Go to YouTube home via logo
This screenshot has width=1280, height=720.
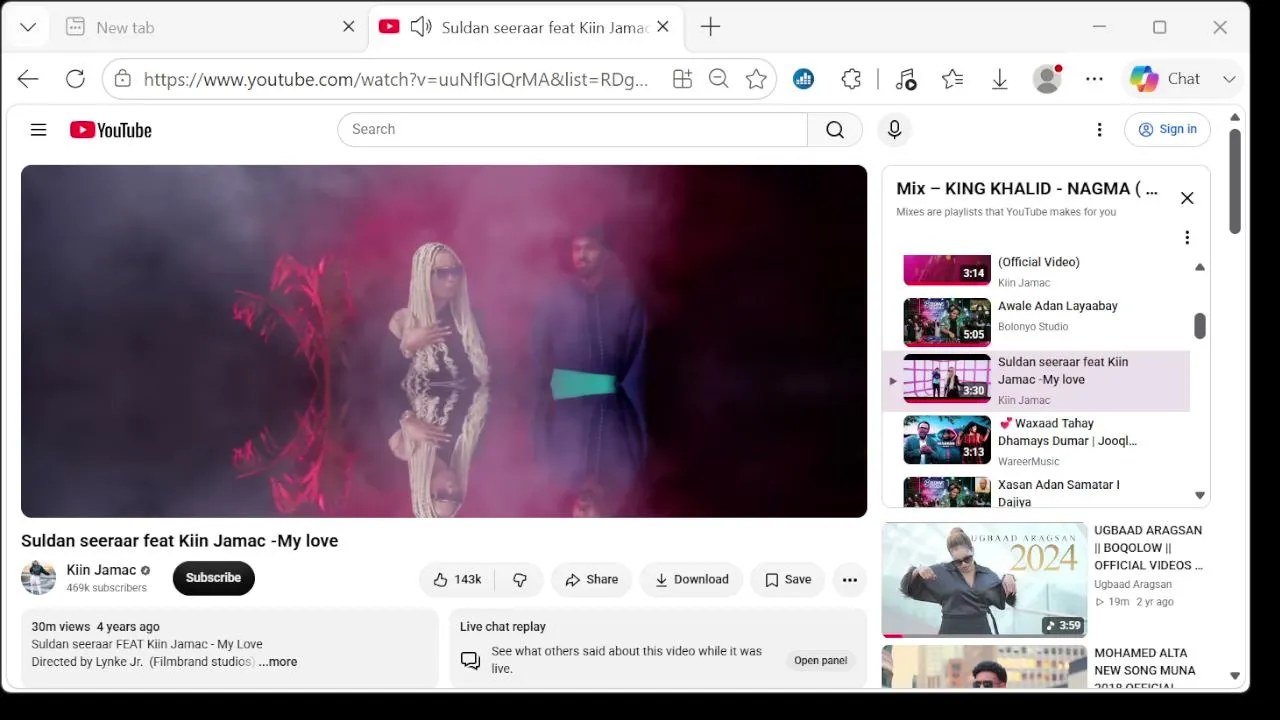[111, 130]
